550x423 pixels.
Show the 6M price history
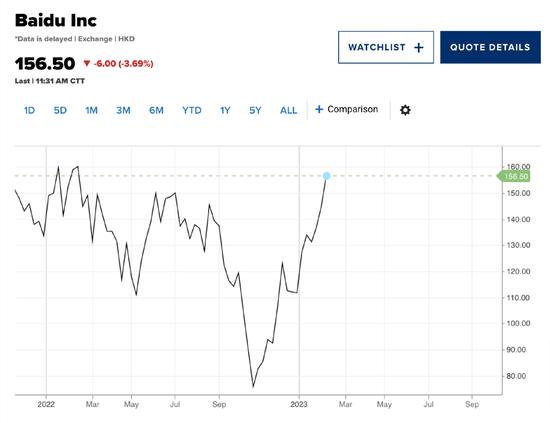(x=156, y=110)
